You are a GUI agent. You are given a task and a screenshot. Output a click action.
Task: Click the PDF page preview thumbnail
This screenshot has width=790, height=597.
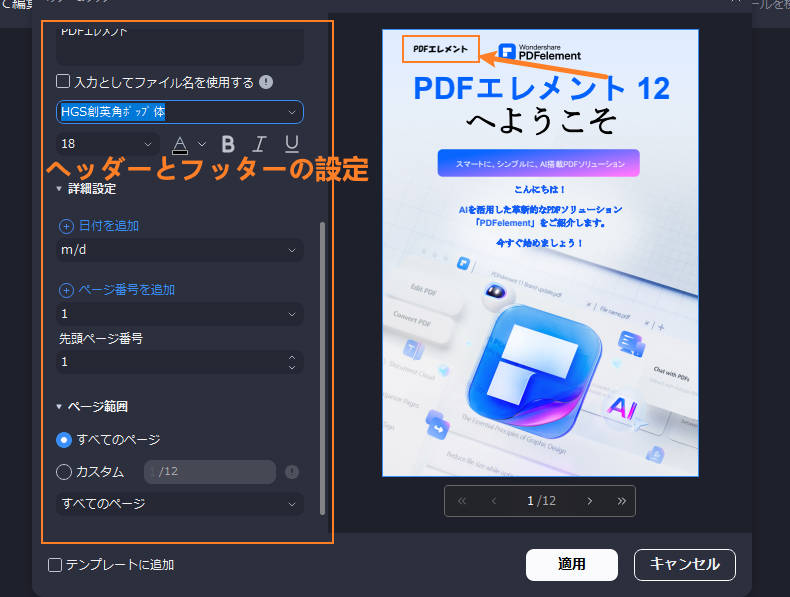[540, 253]
